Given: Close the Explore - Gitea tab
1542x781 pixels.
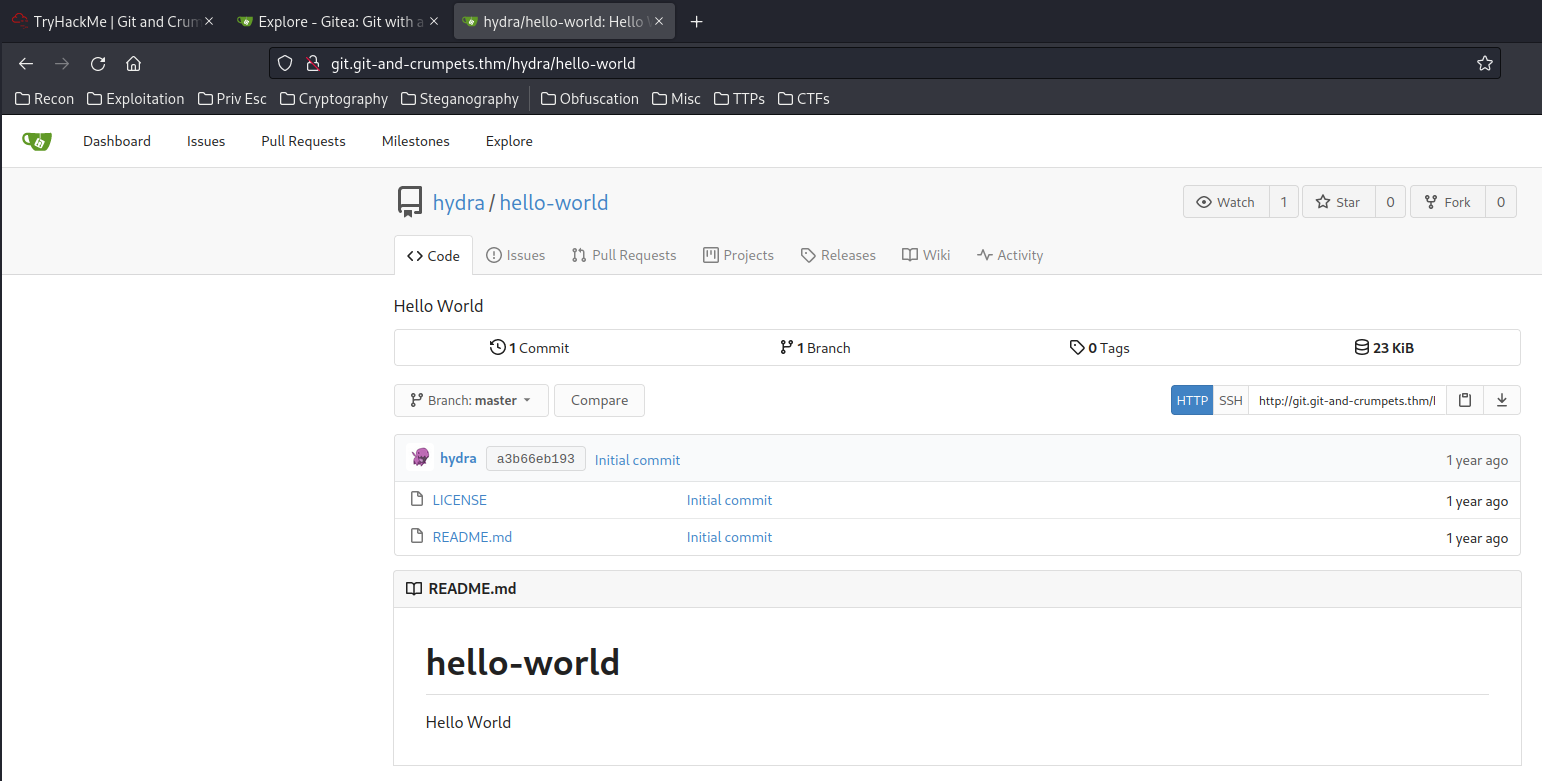Looking at the screenshot, I should point(434,22).
